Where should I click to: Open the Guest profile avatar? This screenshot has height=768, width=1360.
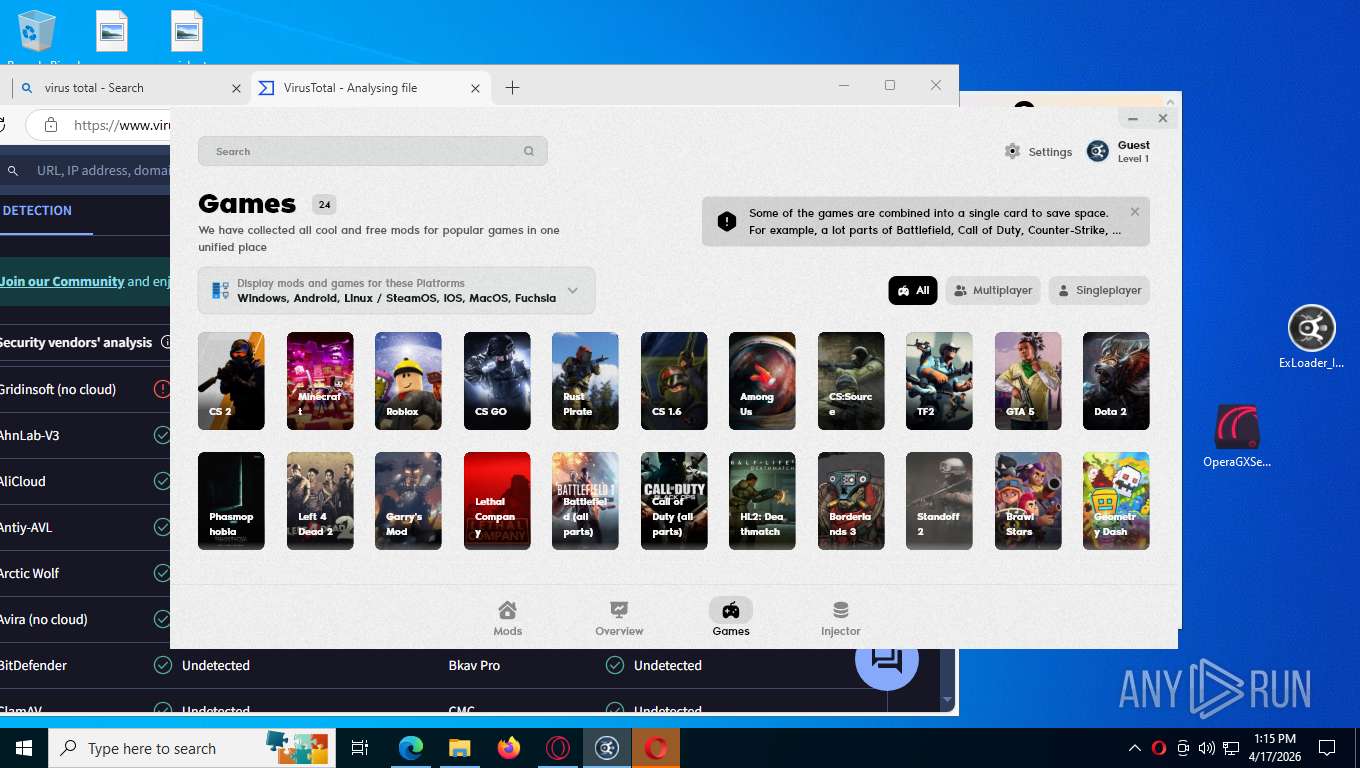coord(1098,151)
